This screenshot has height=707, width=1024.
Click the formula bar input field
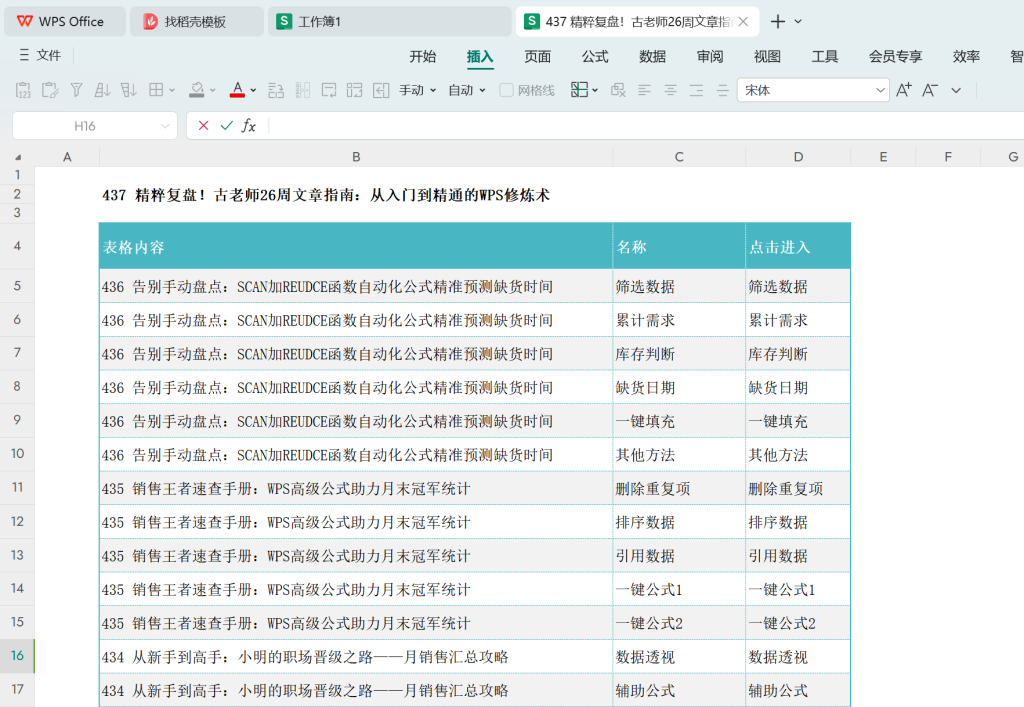(x=645, y=125)
